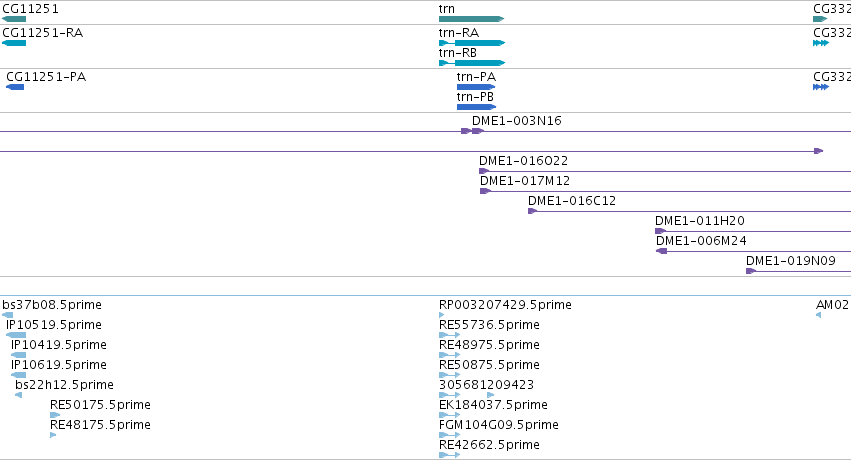Select the RP003207429.5prime EST glyph
851x460 pixels.
coord(442,315)
